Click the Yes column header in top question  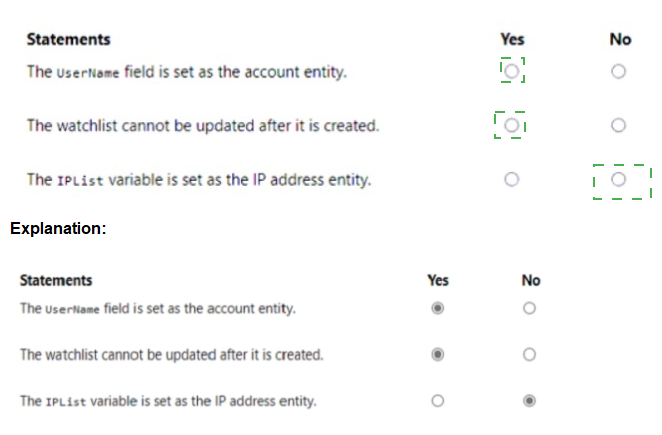click(x=511, y=39)
